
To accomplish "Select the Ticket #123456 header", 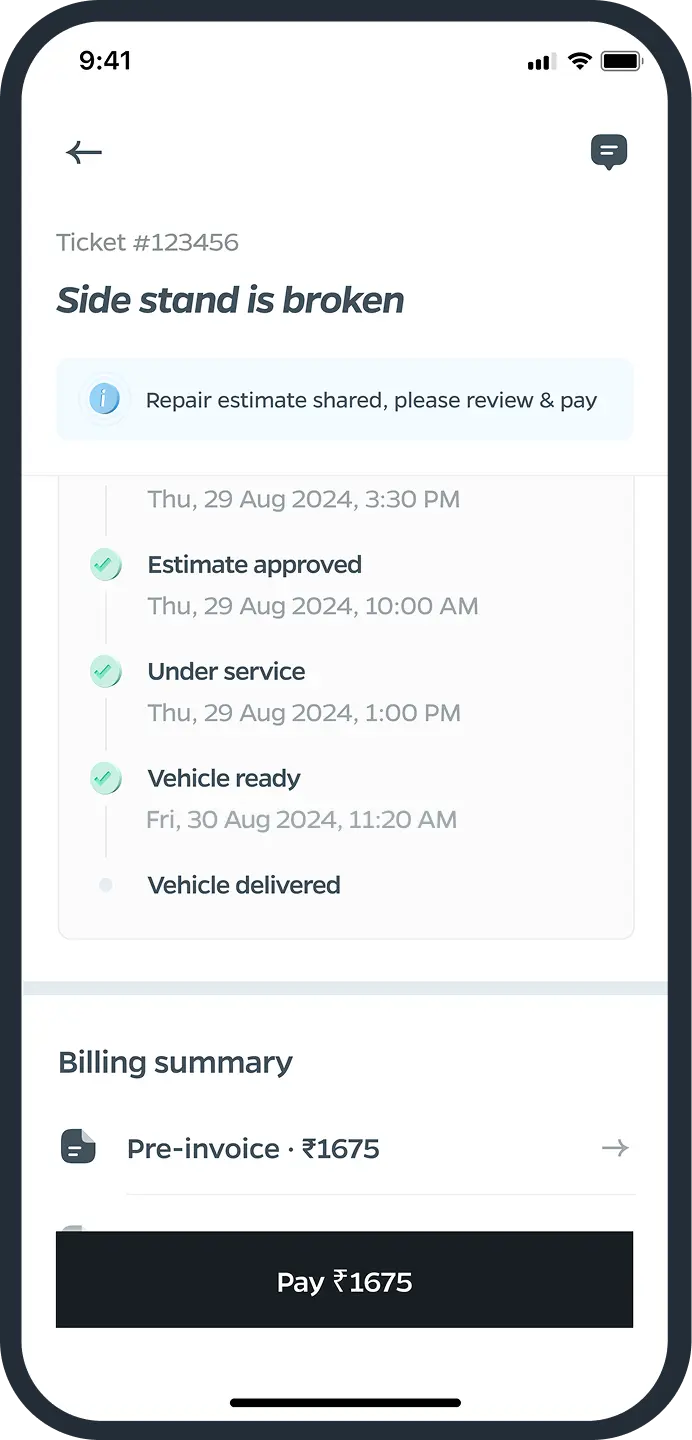I will (147, 242).
